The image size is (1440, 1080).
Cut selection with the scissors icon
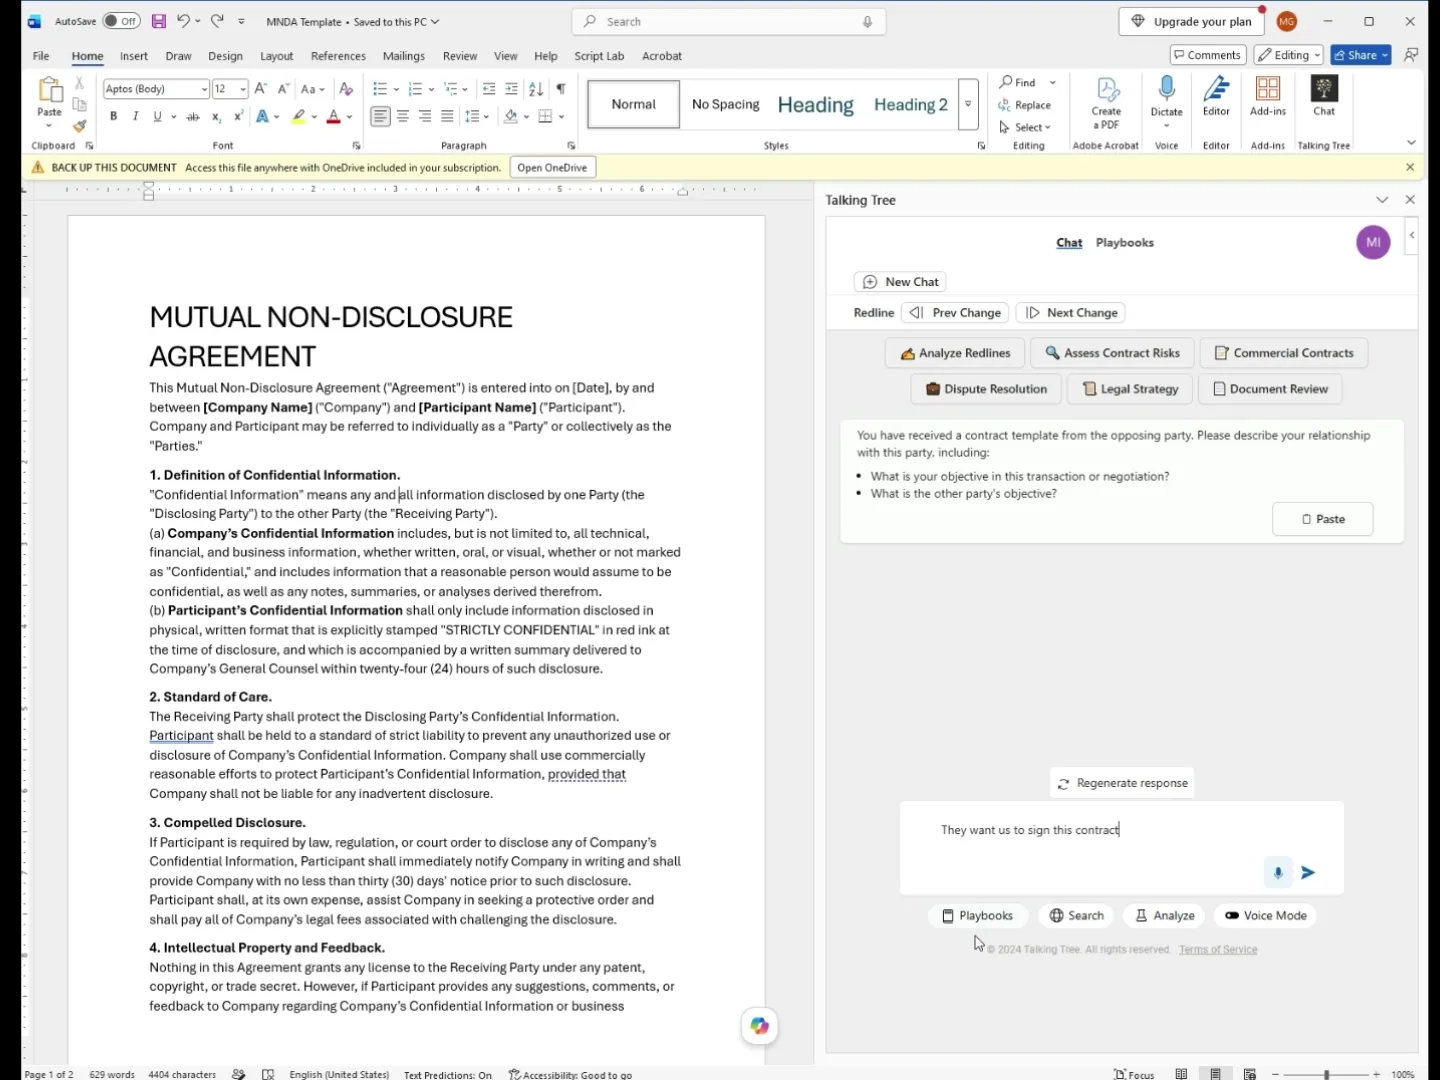(79, 83)
